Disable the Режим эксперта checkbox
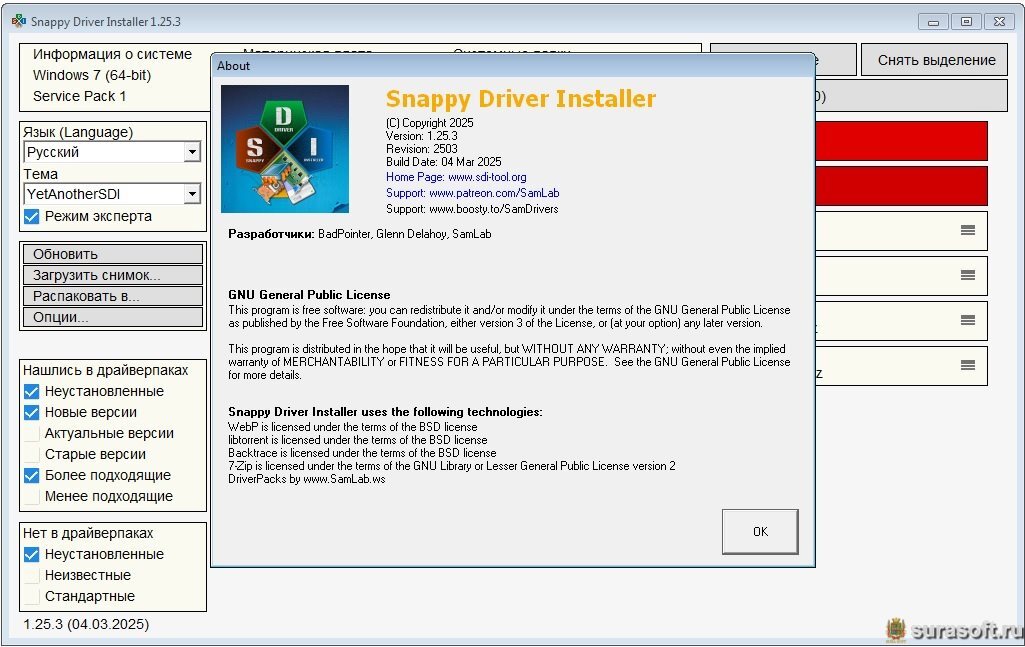Image resolution: width=1025 pixels, height=647 pixels. 31,216
